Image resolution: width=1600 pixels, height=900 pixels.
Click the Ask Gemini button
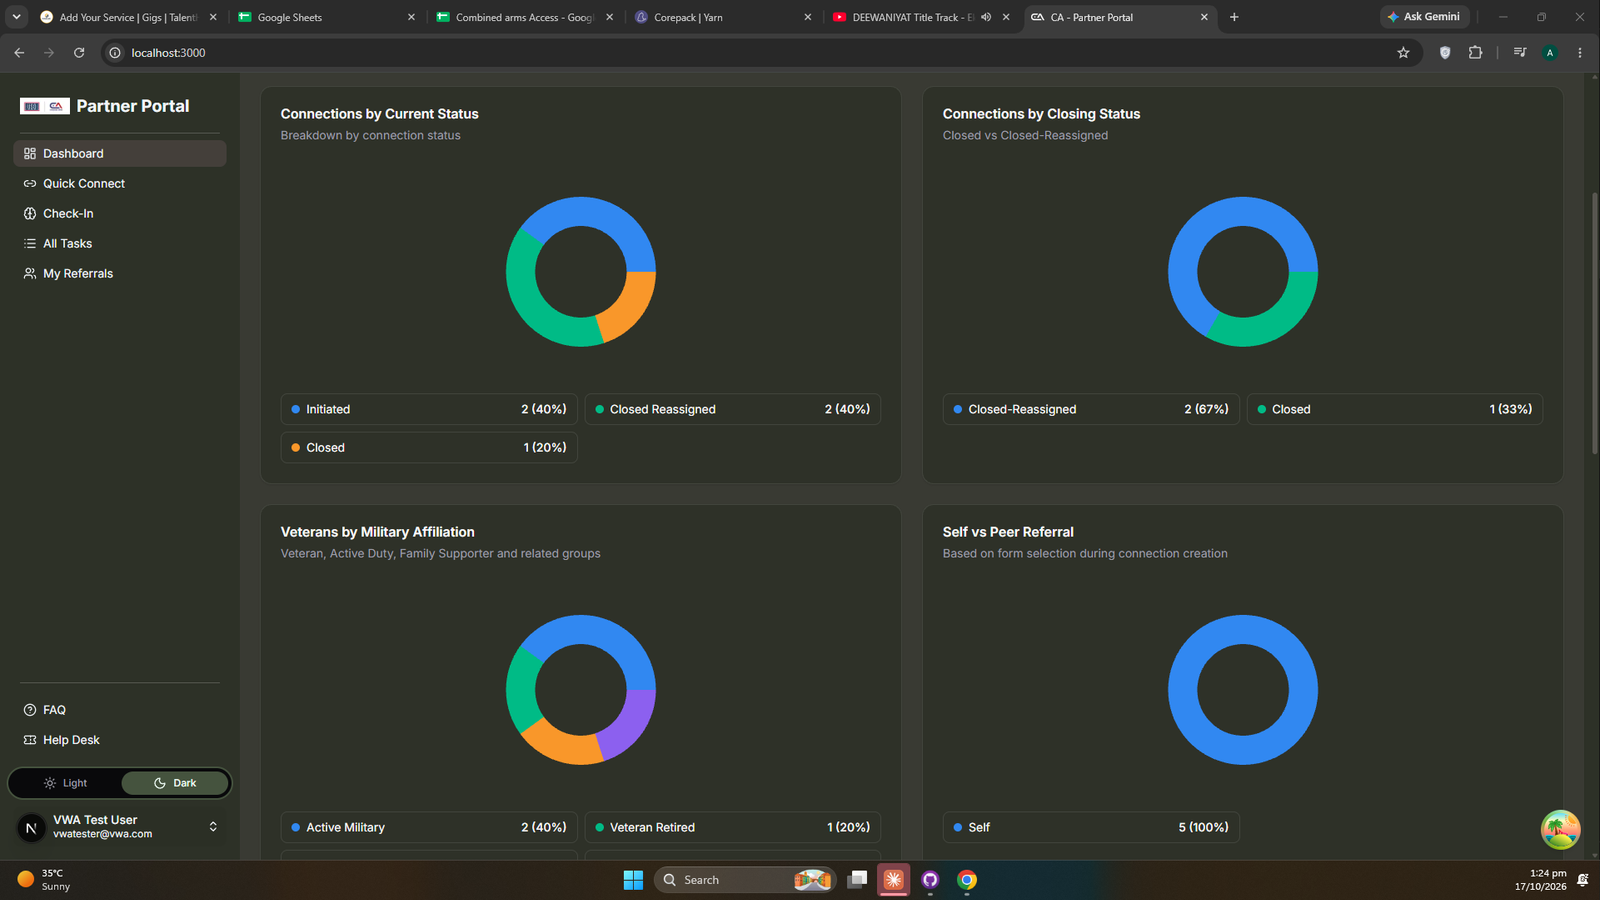pyautogui.click(x=1424, y=17)
